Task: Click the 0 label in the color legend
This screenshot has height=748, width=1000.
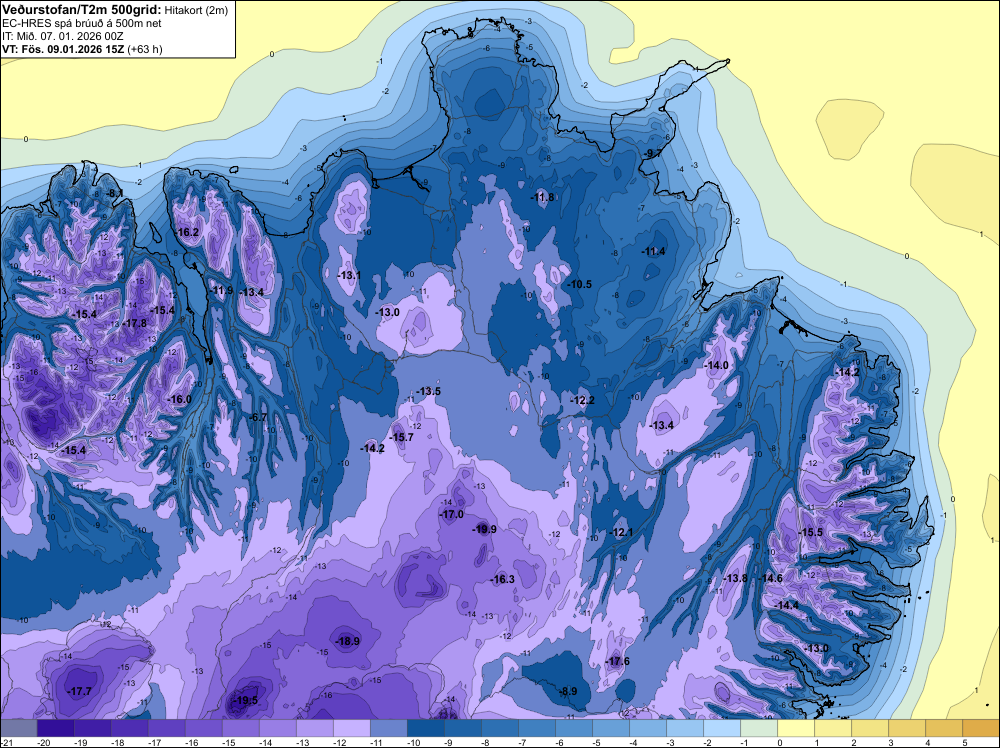Action: click(x=780, y=742)
